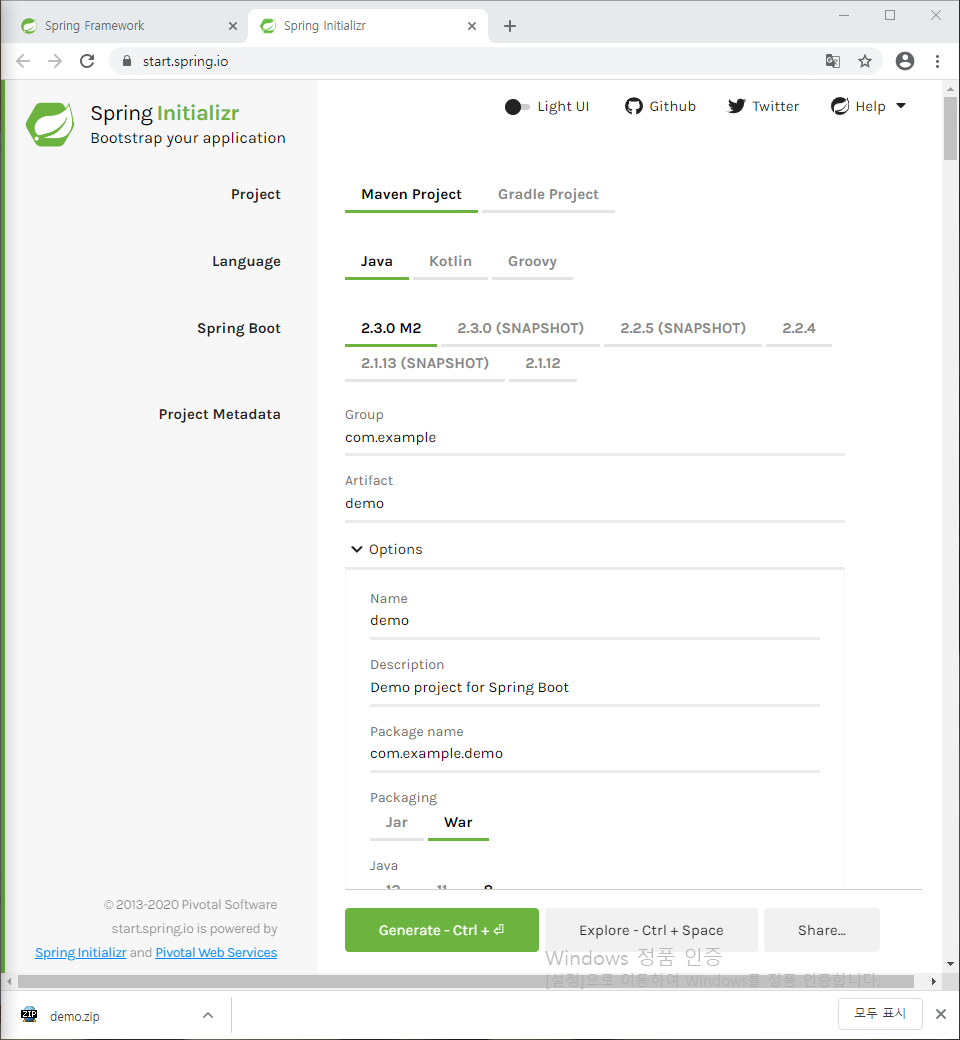Click the Twitter header link text

[x=776, y=106]
